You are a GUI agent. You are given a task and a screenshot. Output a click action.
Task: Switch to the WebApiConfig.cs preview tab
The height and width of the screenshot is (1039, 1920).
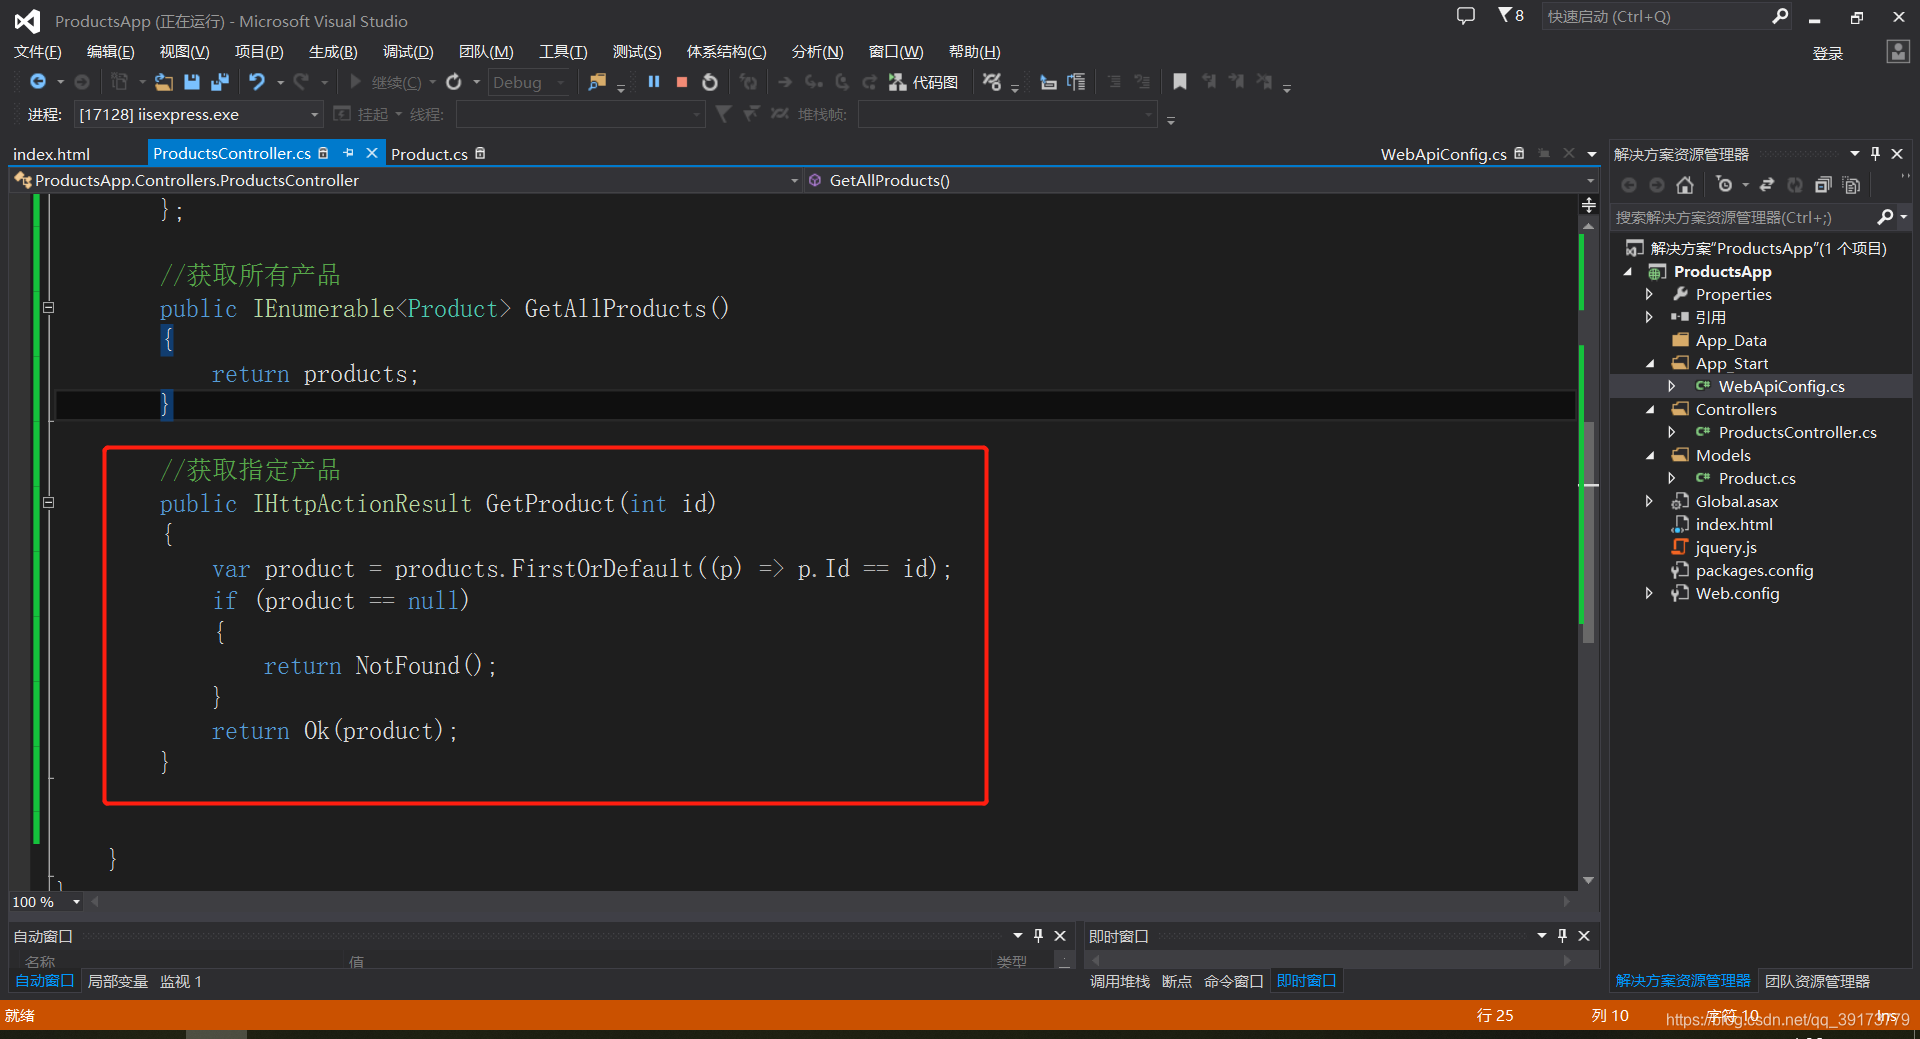tap(1443, 154)
